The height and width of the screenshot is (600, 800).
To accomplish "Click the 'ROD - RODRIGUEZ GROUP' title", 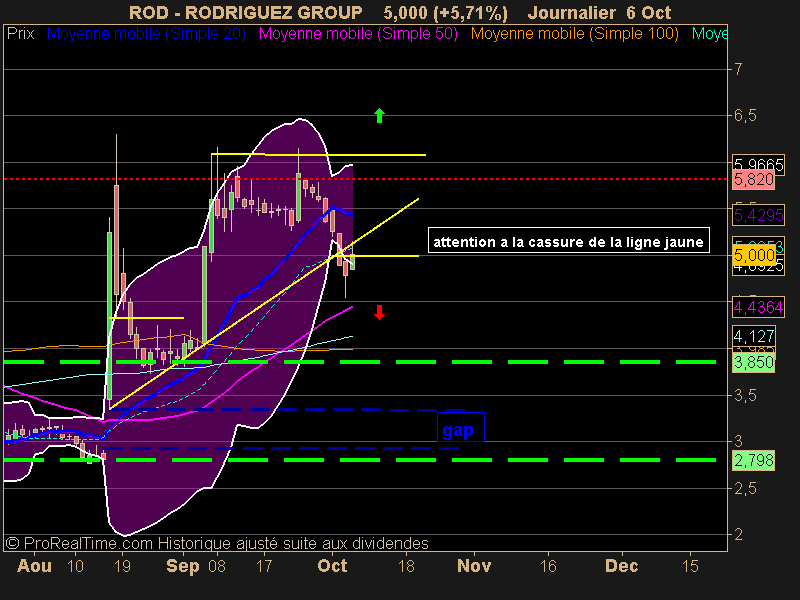I will pos(245,12).
